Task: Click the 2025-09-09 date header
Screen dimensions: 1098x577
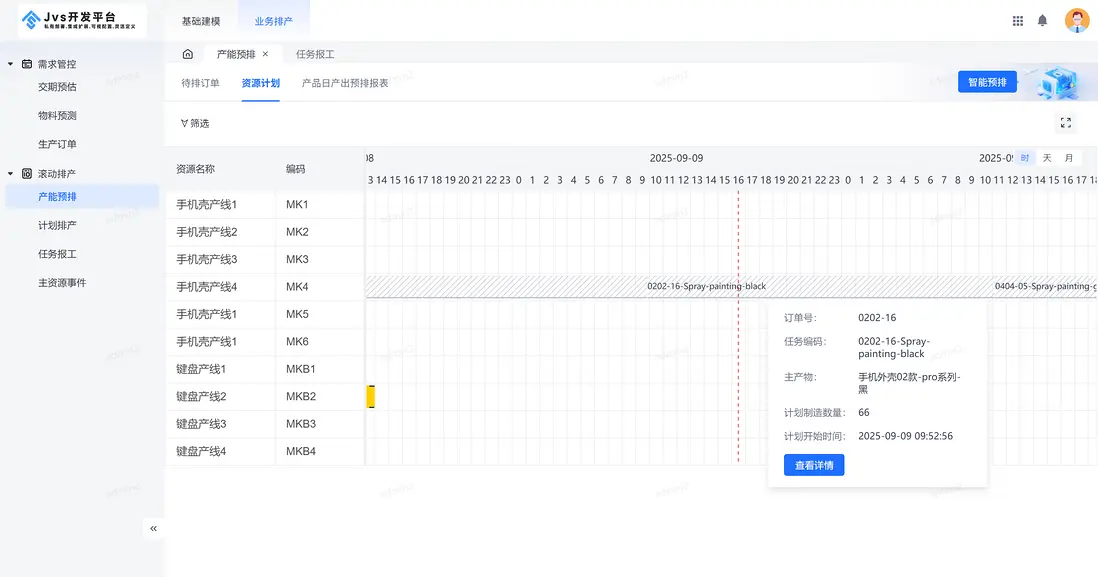Action: pos(676,158)
